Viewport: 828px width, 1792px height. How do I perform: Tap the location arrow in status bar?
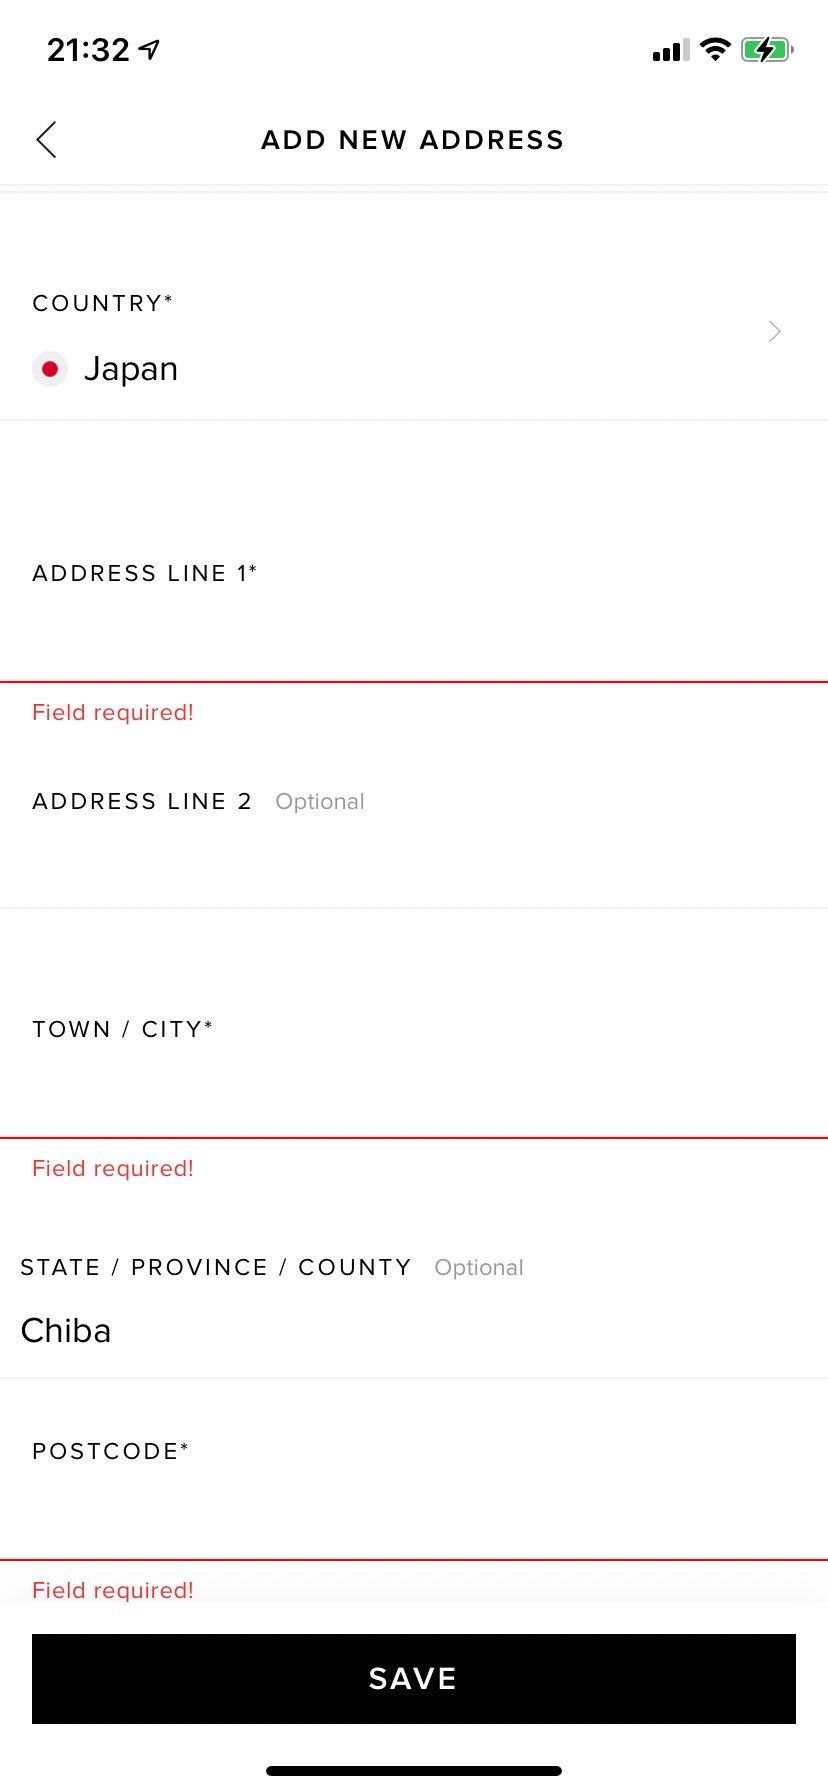tap(150, 49)
